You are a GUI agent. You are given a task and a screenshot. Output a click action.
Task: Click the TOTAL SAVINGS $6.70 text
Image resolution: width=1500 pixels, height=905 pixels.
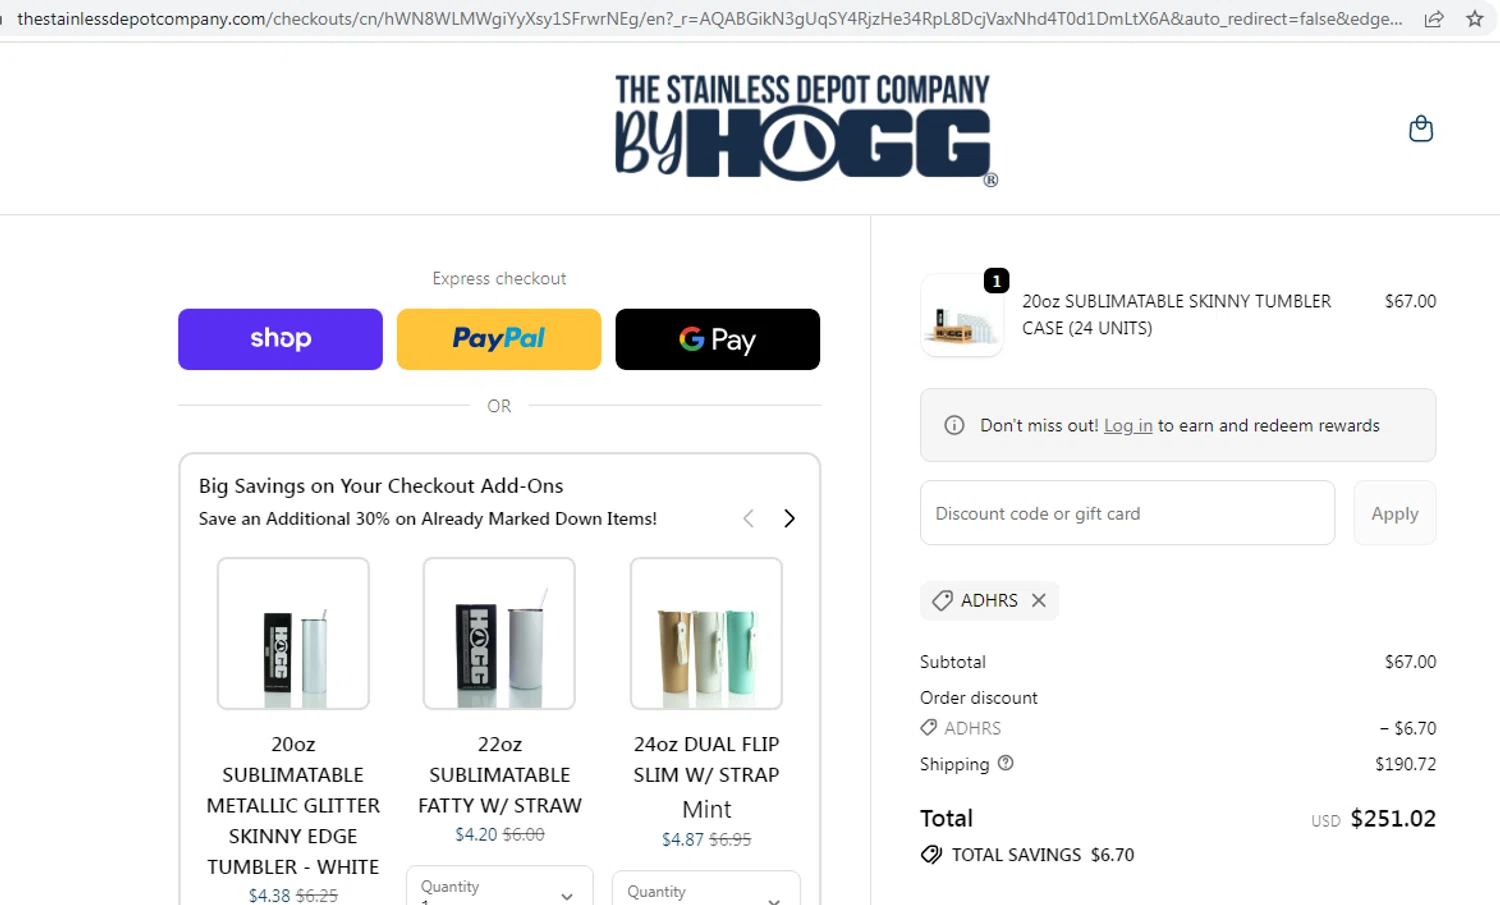tap(1042, 855)
